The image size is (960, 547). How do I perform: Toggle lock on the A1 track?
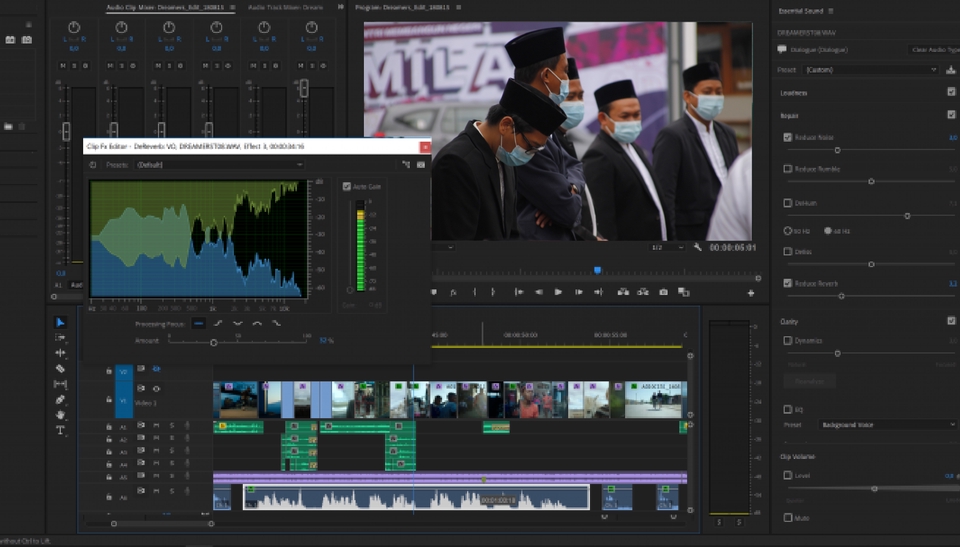[109, 427]
